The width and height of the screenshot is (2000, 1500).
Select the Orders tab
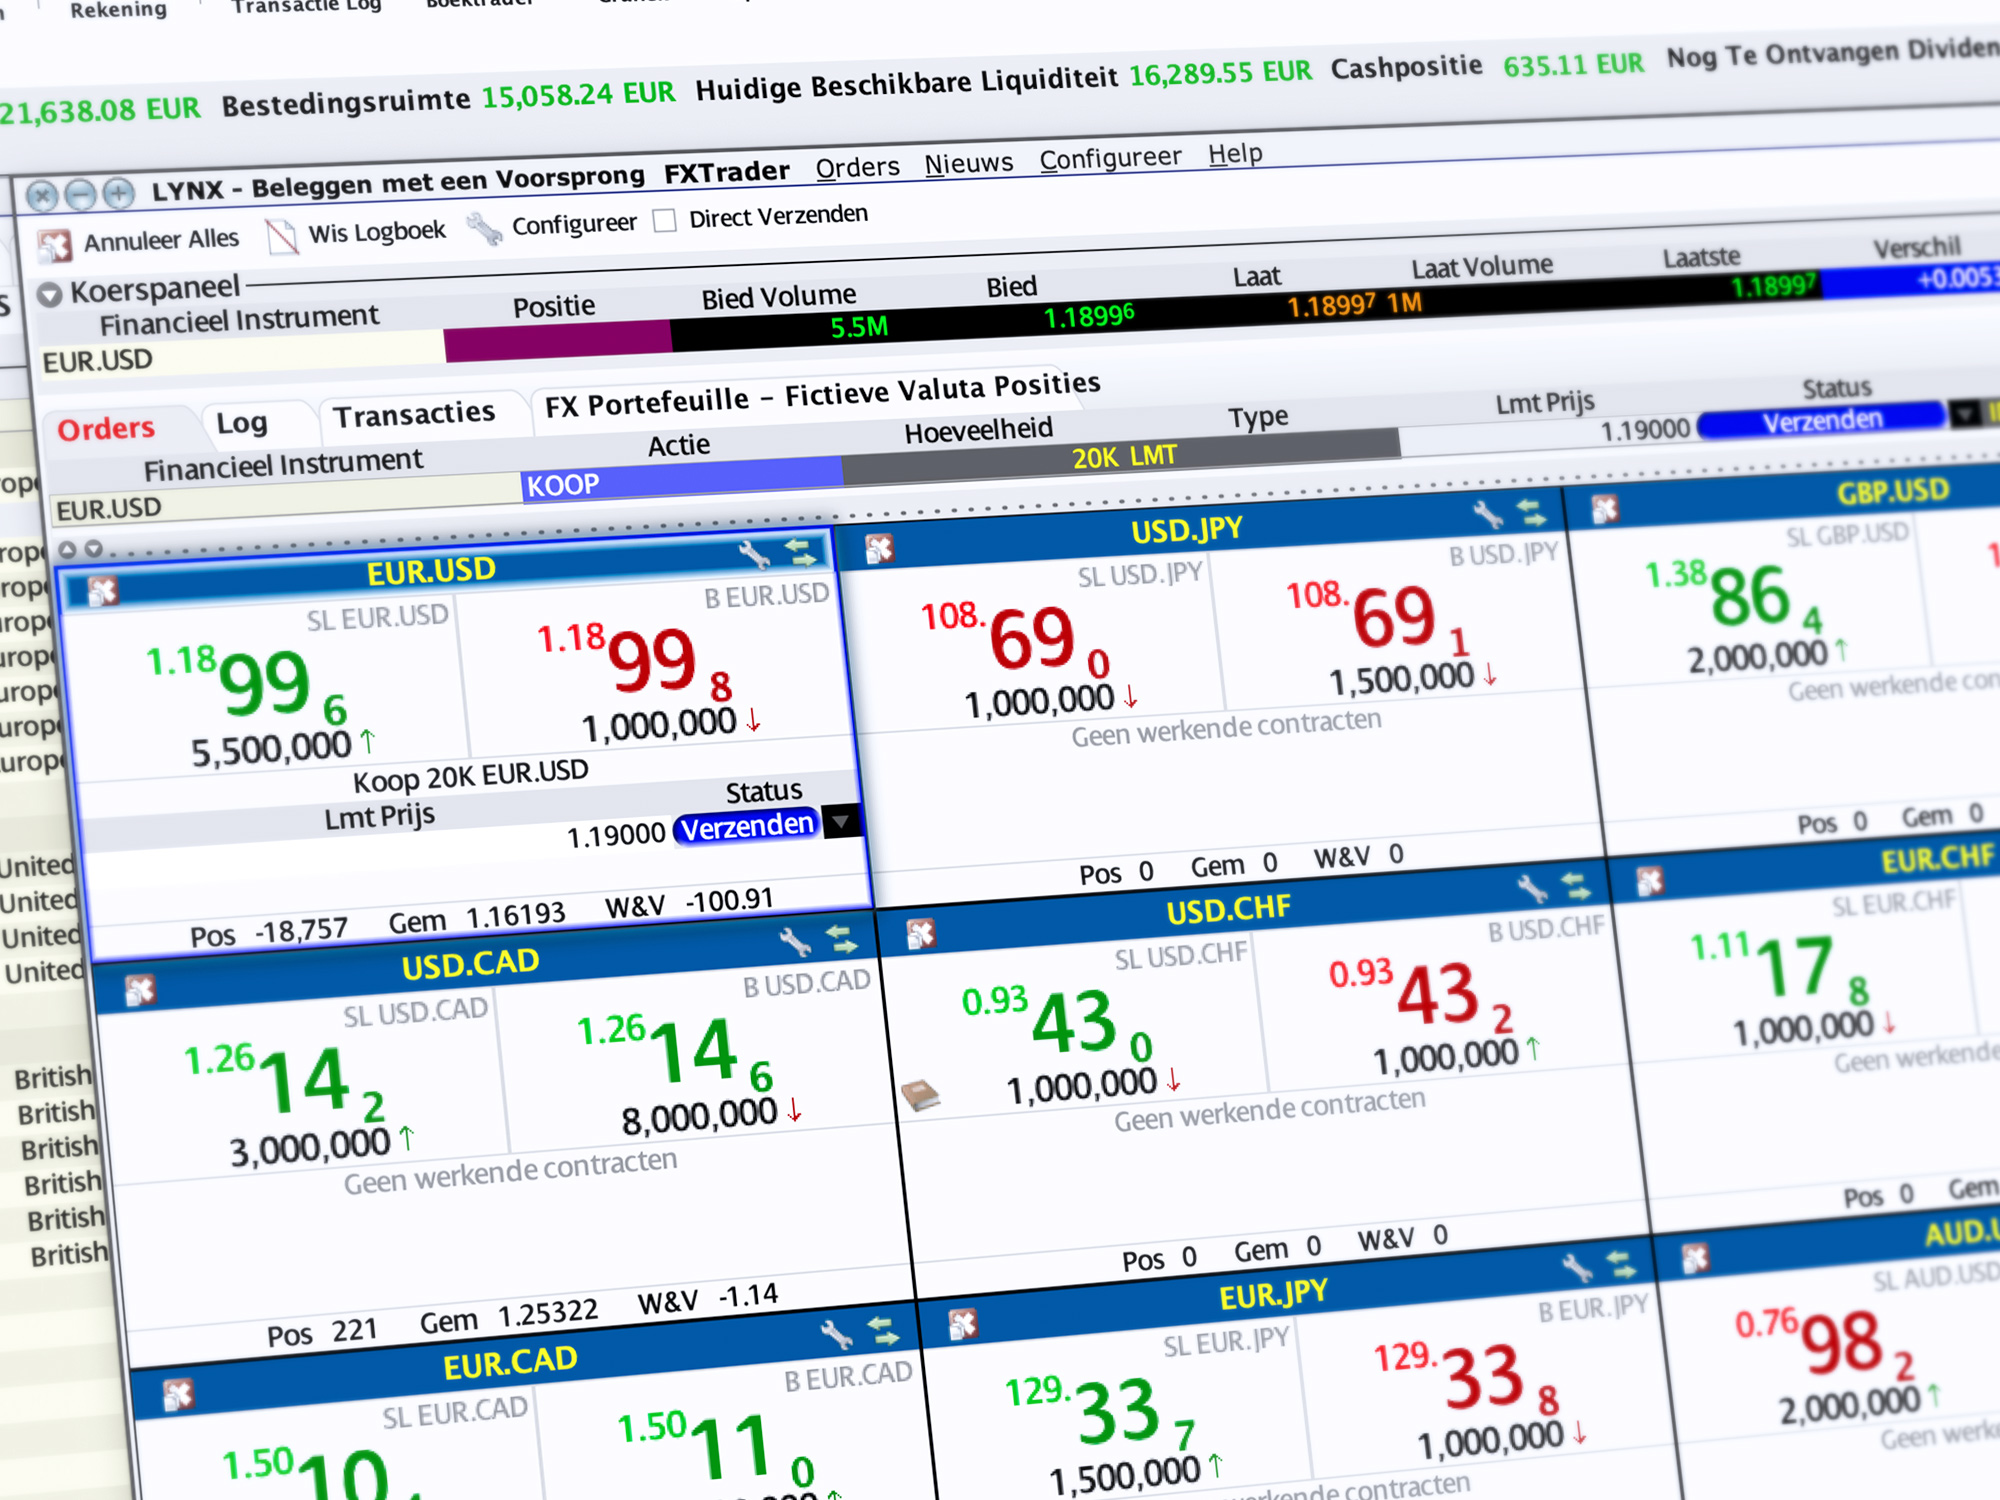(106, 429)
